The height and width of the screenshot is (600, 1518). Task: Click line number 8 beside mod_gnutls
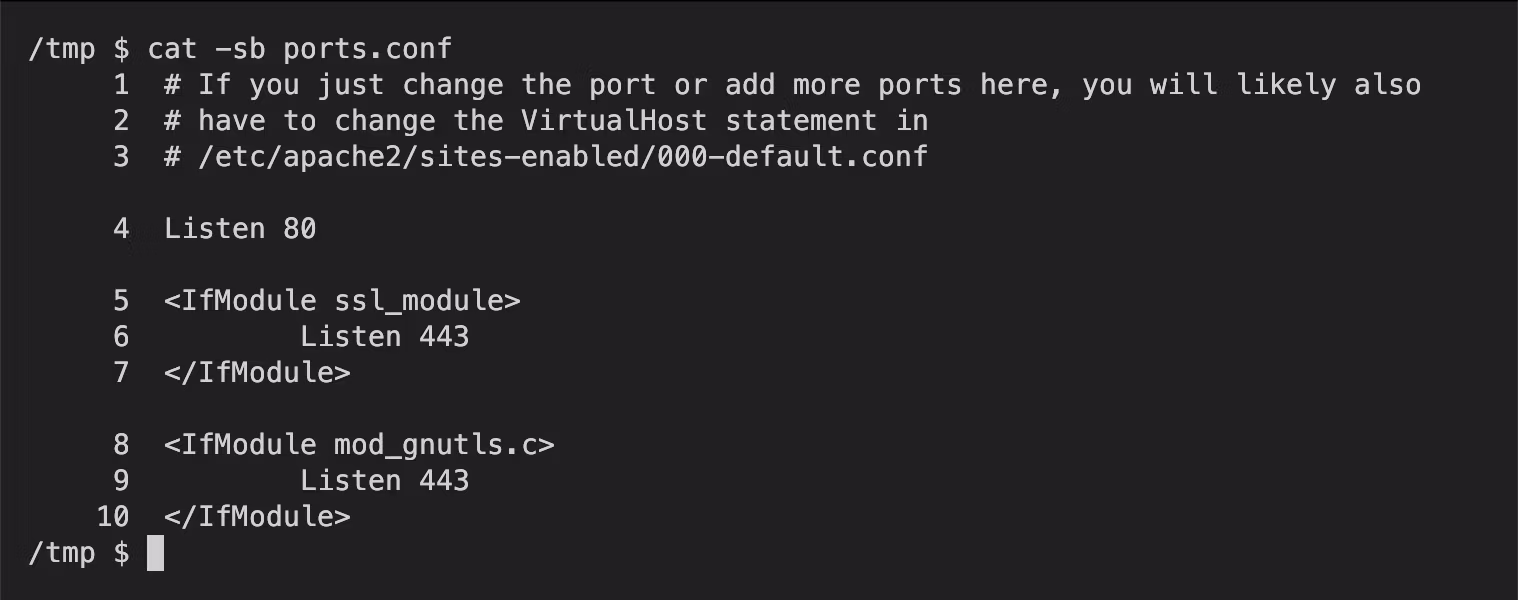click(x=121, y=445)
